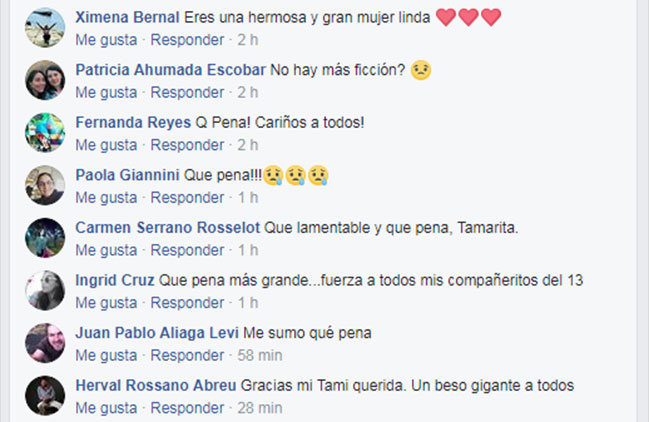Like Ximena Bernal's comment
The width and height of the screenshot is (649, 422).
click(106, 40)
